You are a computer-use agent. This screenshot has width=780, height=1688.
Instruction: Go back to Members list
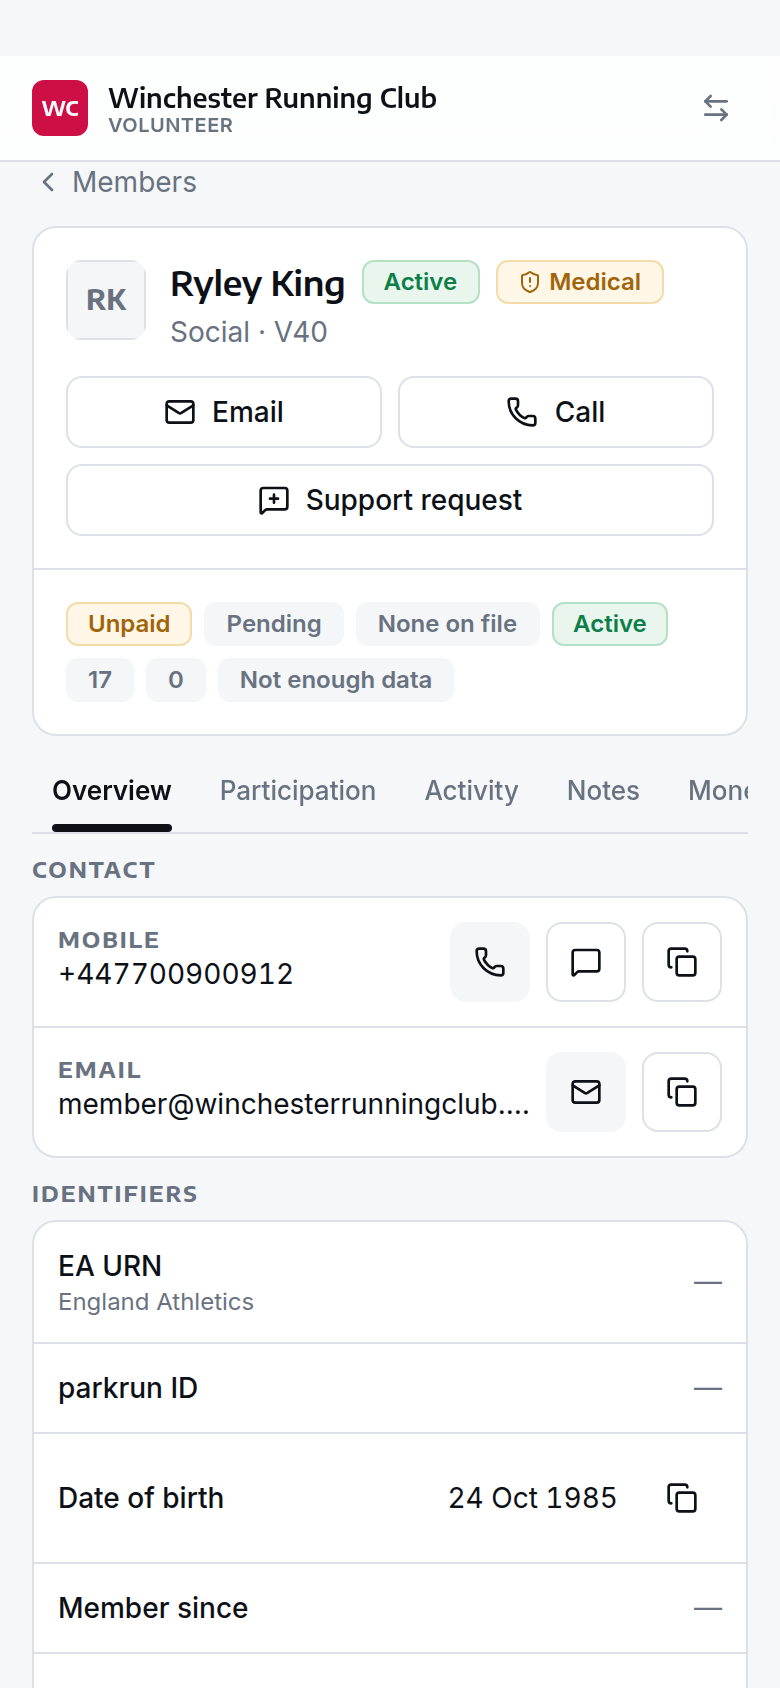pyautogui.click(x=118, y=182)
